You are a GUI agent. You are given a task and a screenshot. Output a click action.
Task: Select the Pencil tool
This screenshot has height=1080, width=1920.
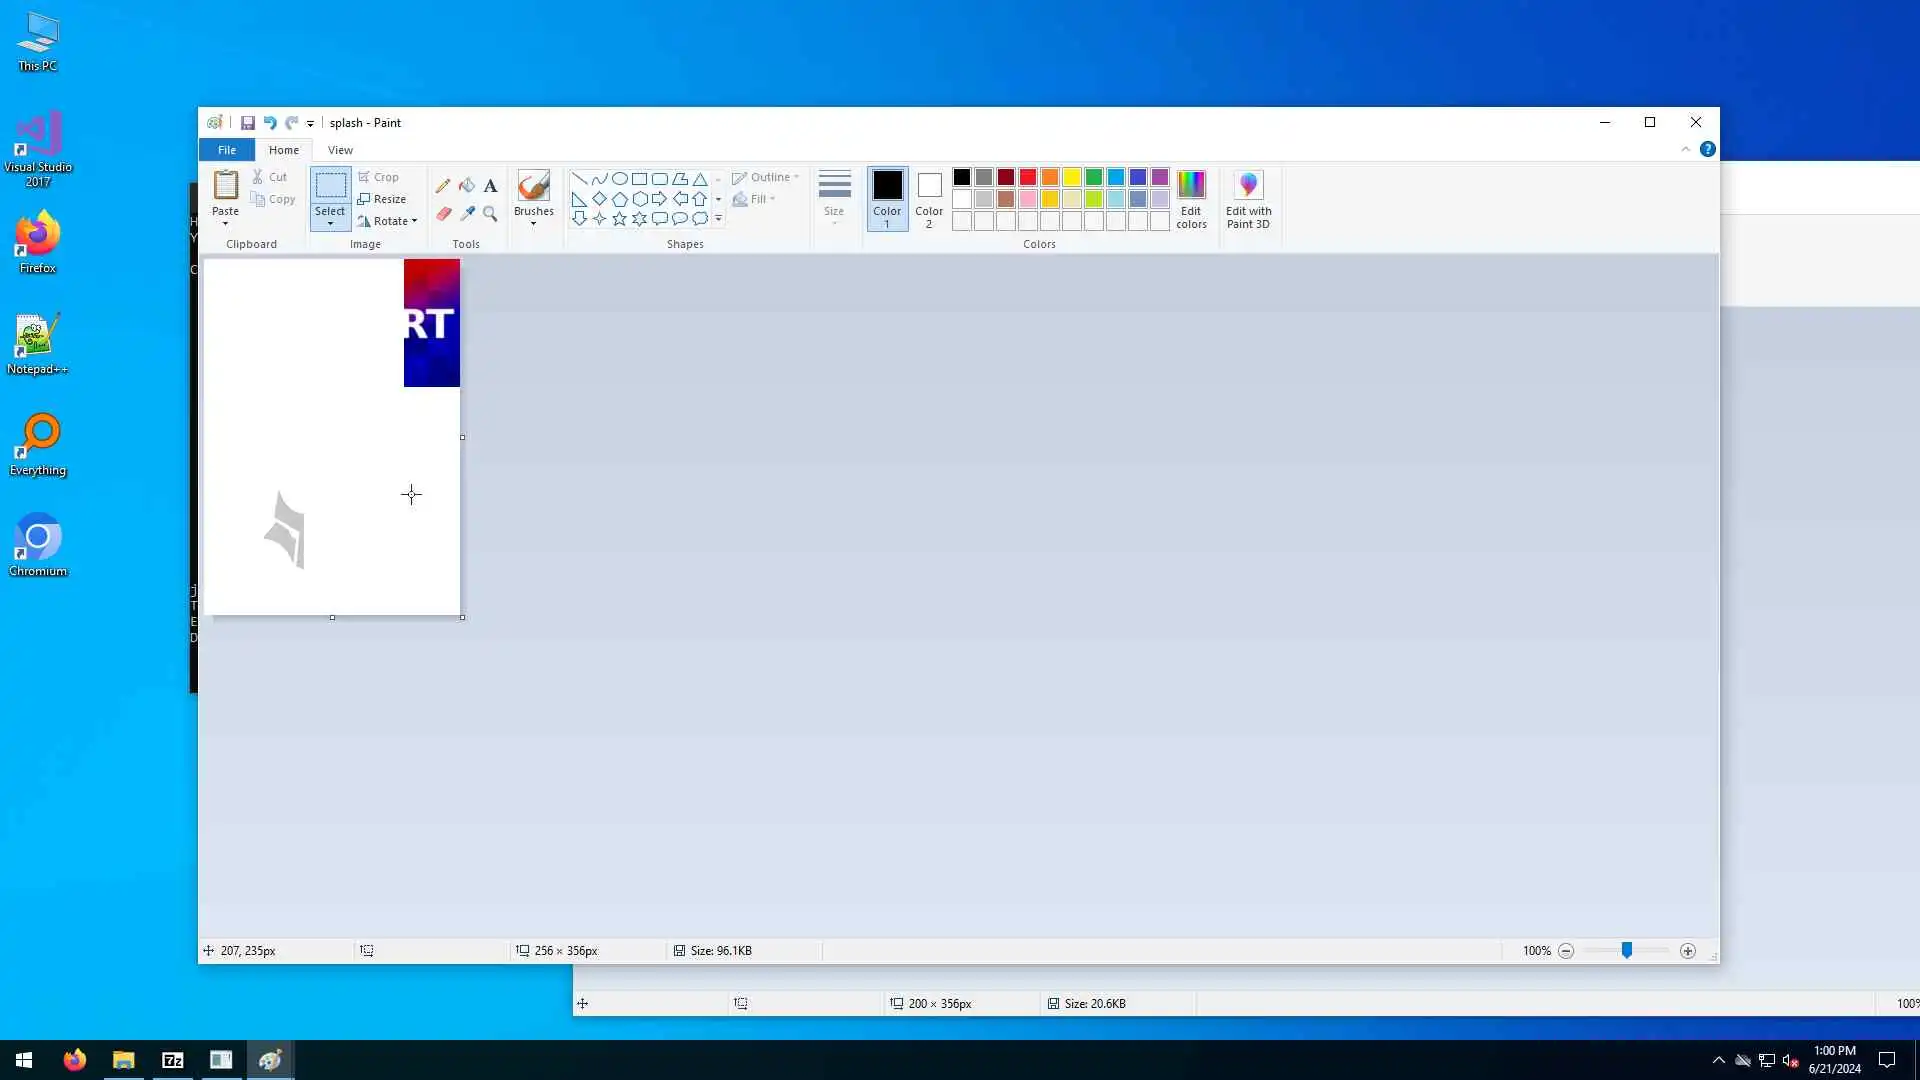[x=443, y=186]
